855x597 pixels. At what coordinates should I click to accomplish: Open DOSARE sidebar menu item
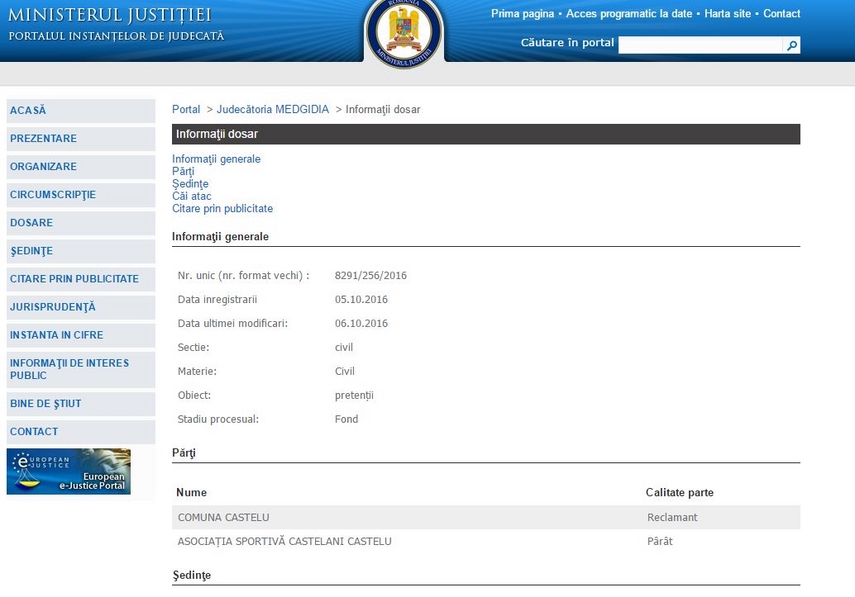pyautogui.click(x=31, y=223)
